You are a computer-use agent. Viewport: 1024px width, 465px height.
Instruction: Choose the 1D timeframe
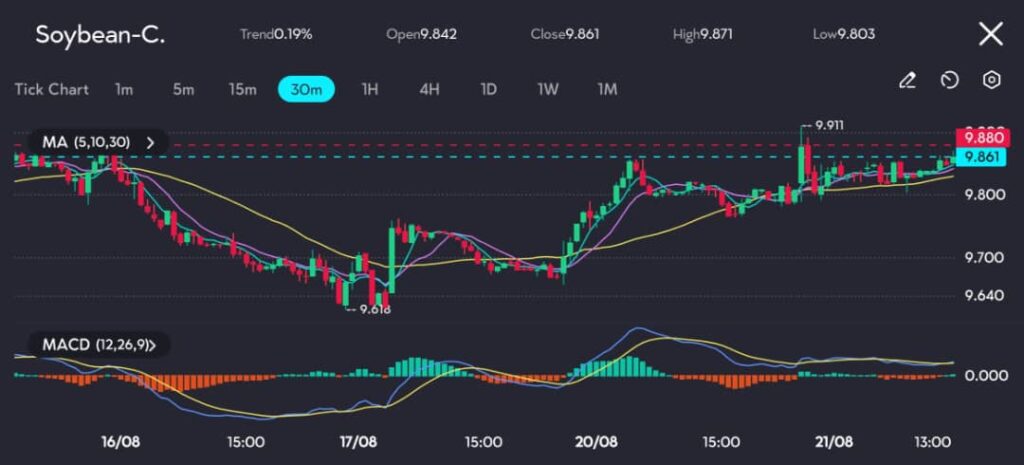point(488,89)
